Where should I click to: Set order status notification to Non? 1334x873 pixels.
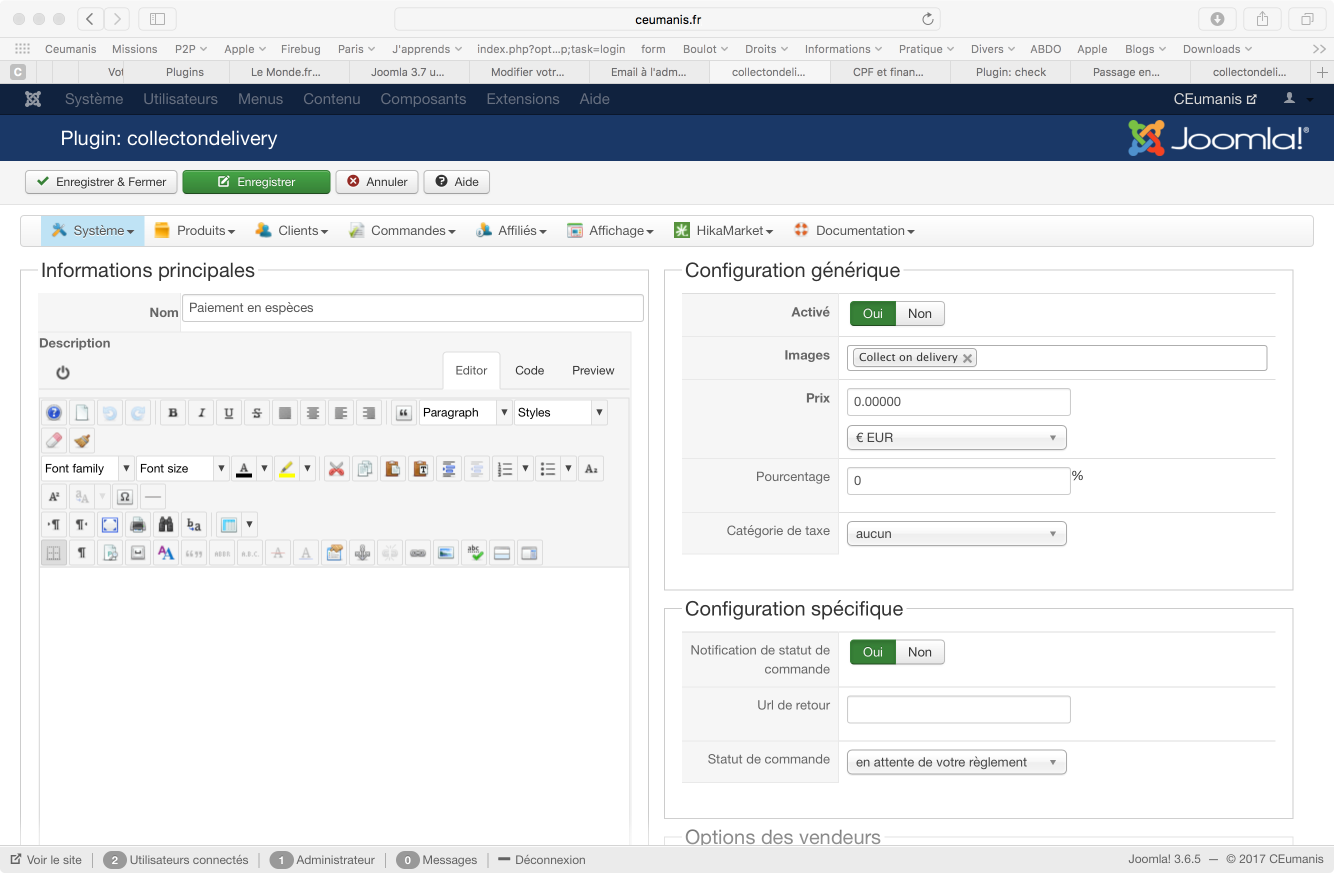[x=919, y=652]
